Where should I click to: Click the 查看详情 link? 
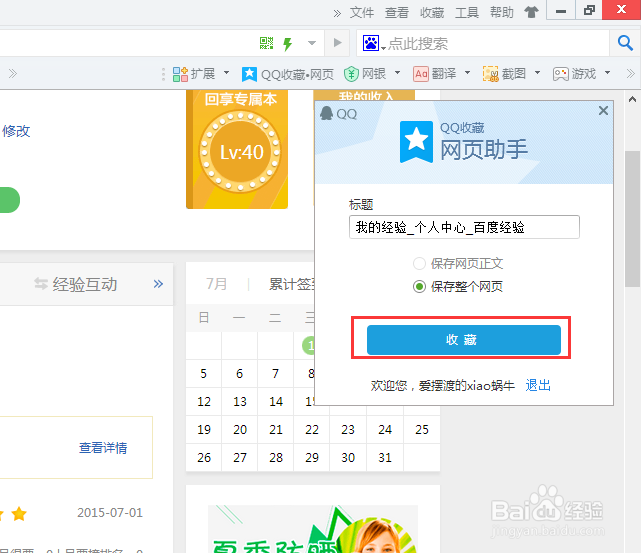(103, 448)
